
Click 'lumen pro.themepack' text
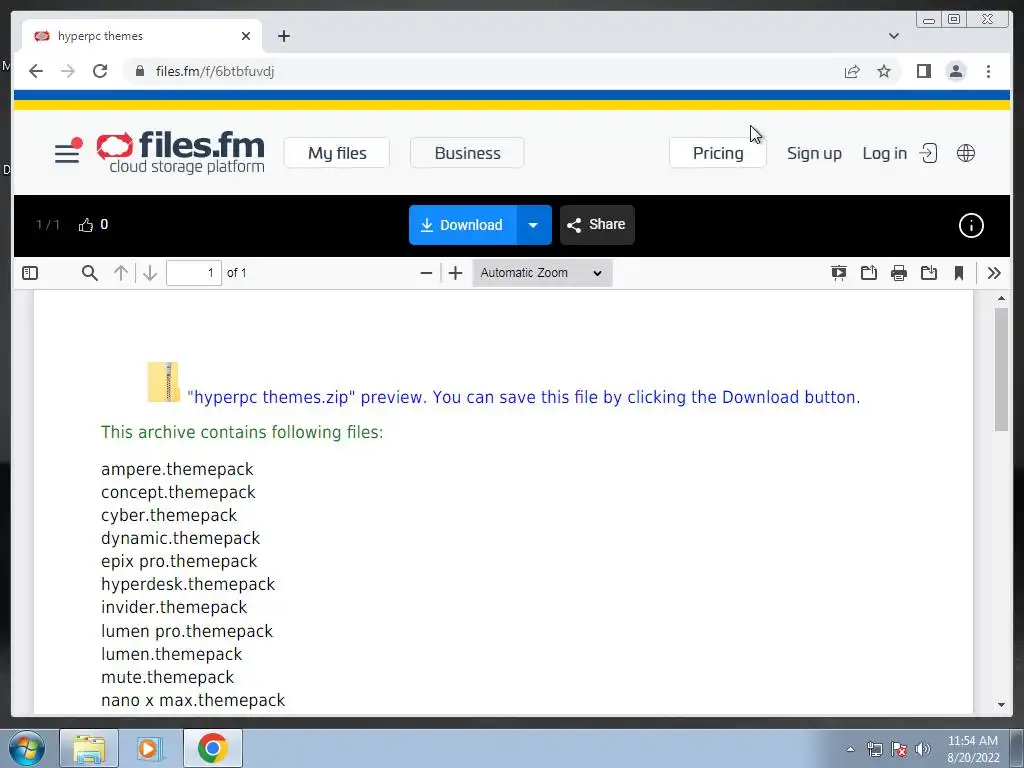[x=187, y=631]
